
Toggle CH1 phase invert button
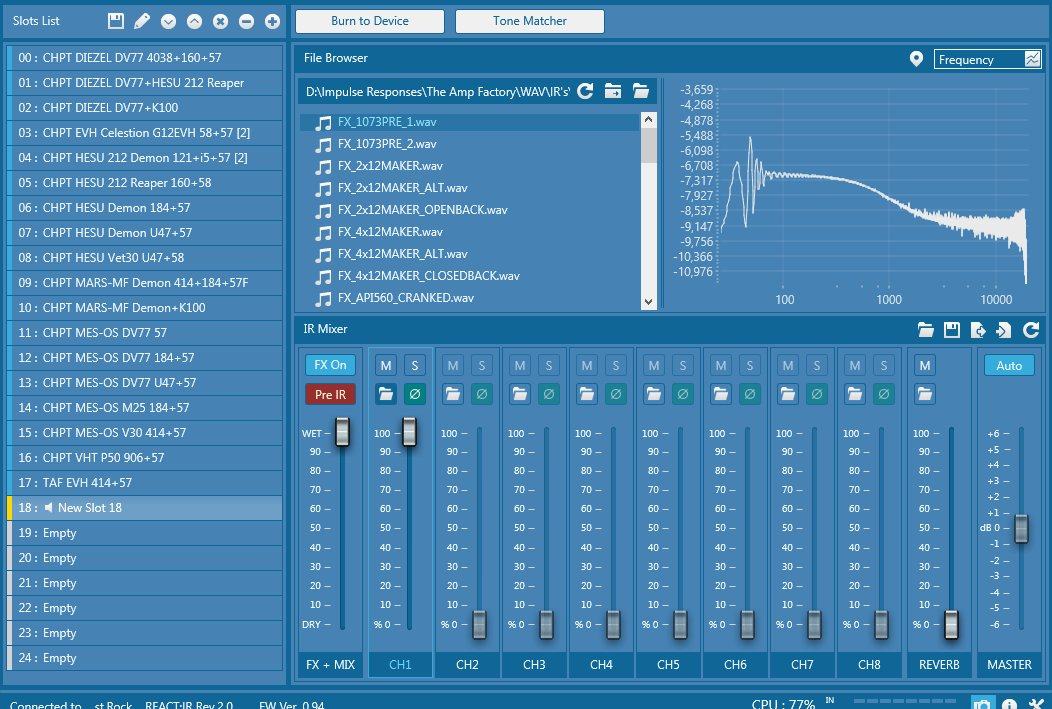point(414,395)
